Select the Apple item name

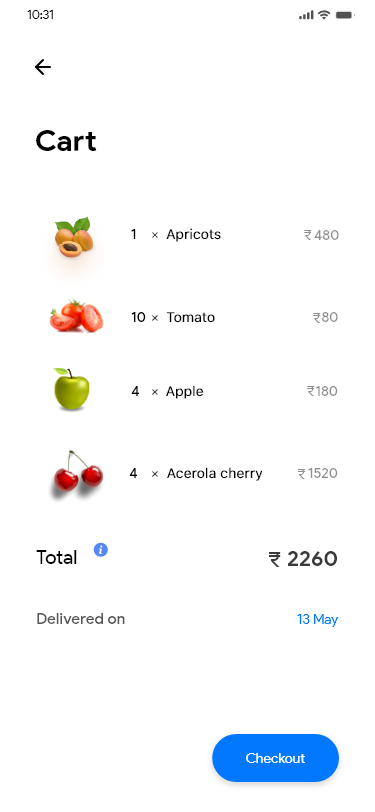point(184,392)
